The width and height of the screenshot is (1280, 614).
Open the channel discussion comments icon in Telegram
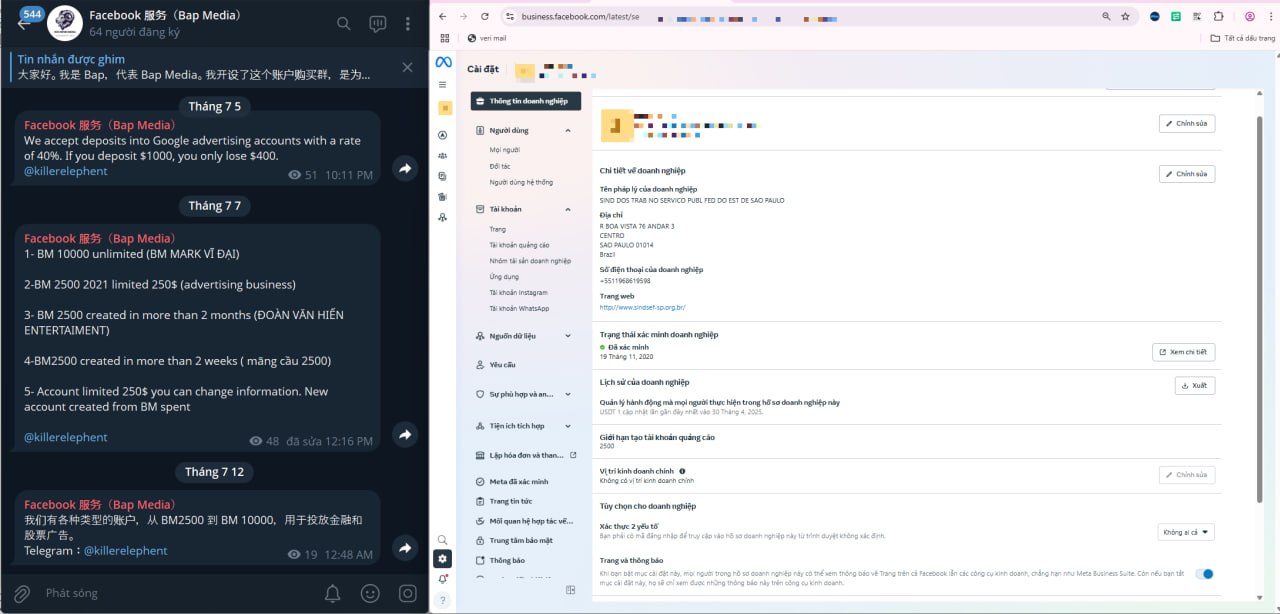coord(377,24)
